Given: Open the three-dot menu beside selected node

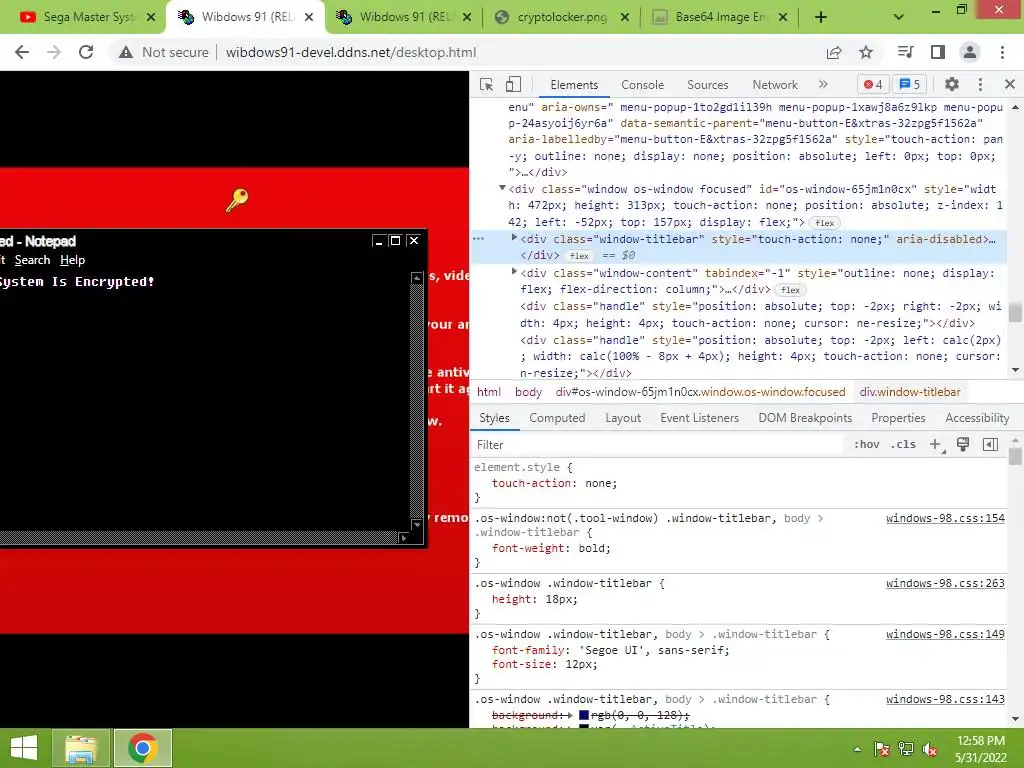Looking at the screenshot, I should pyautogui.click(x=479, y=239).
